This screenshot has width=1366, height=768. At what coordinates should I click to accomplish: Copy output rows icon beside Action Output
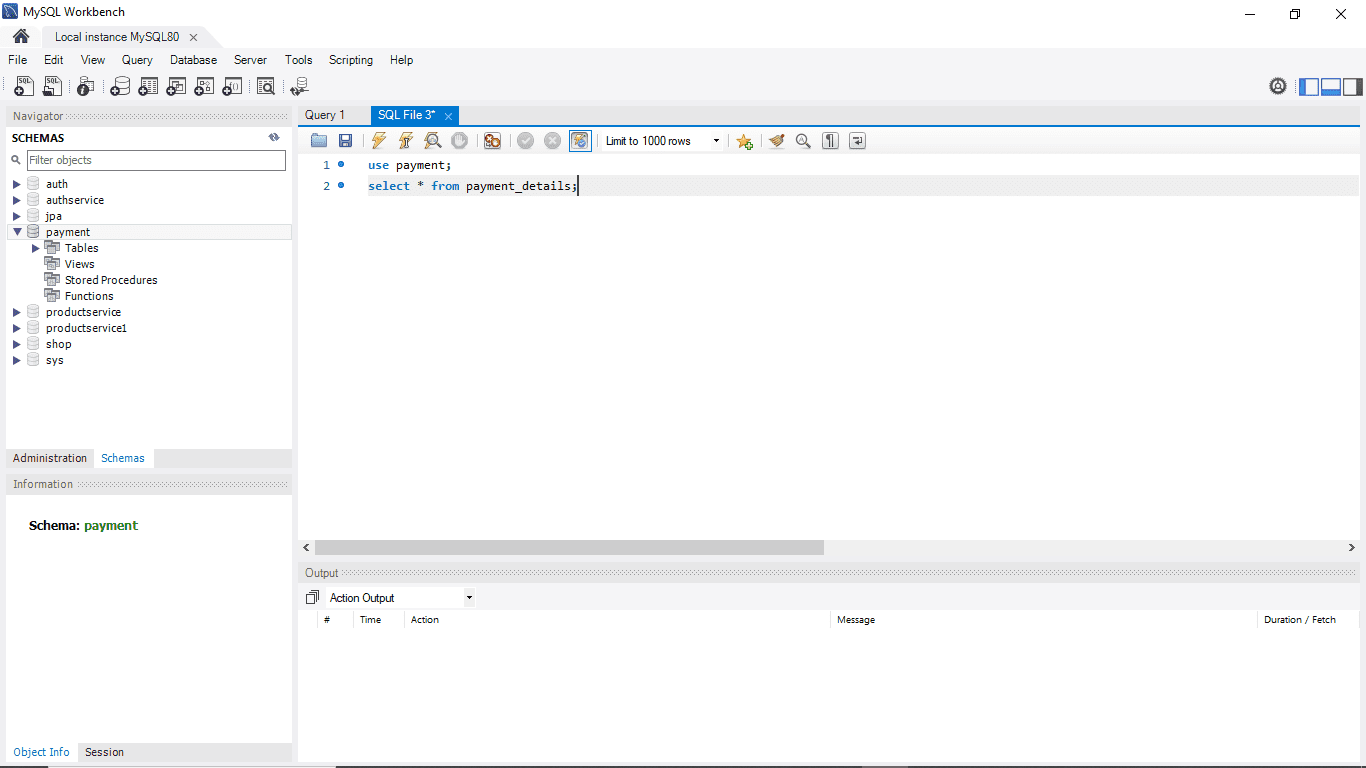(x=312, y=598)
